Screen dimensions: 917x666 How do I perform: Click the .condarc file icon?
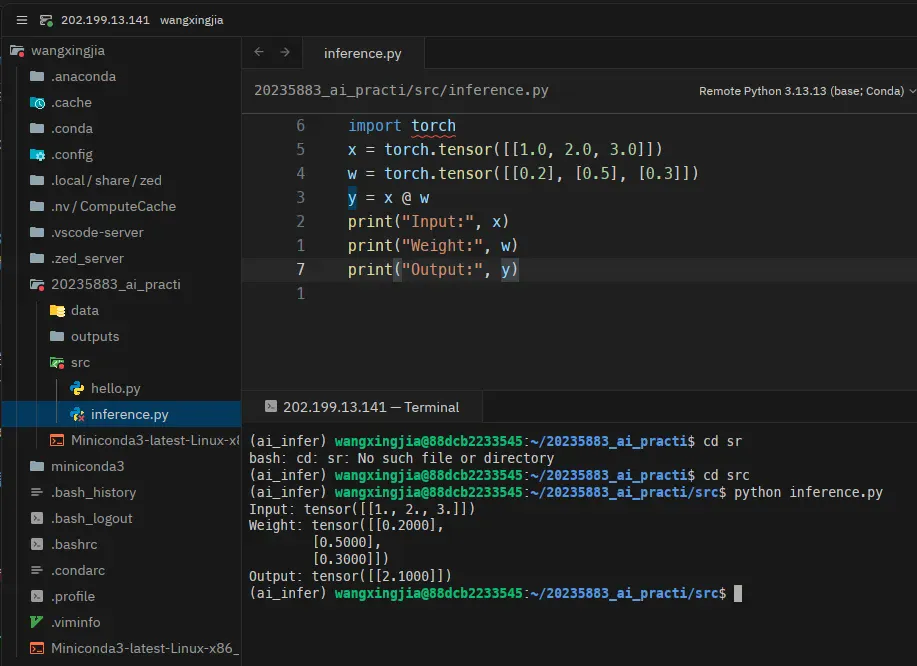click(x=36, y=570)
